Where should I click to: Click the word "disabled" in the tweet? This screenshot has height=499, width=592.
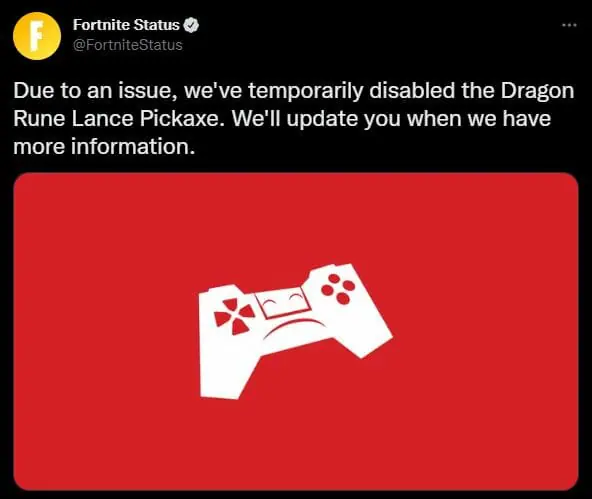click(412, 91)
